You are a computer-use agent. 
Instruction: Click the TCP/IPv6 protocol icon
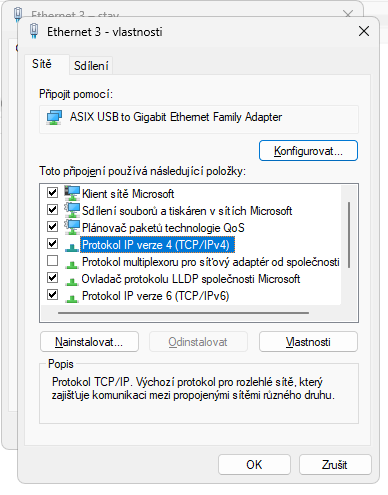tap(72, 298)
